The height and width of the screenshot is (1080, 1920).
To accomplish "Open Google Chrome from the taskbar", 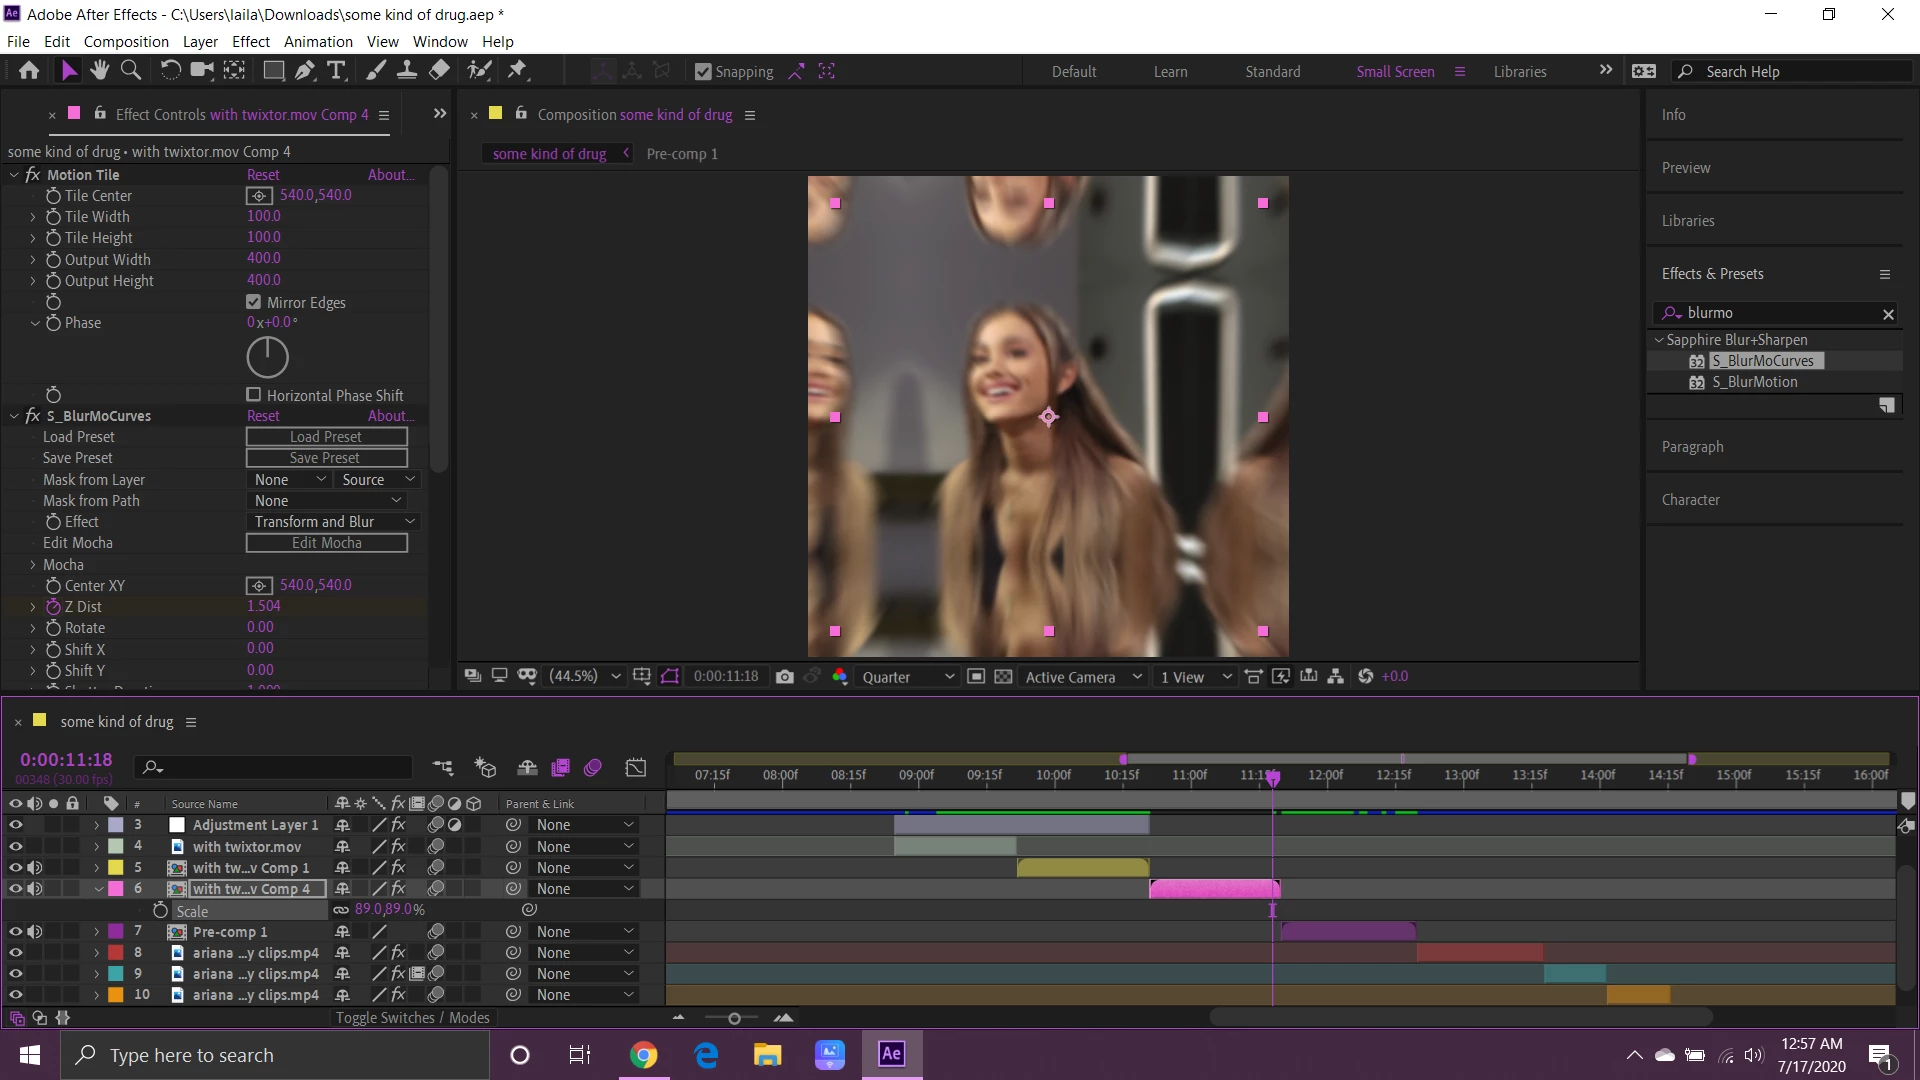I will [643, 1055].
